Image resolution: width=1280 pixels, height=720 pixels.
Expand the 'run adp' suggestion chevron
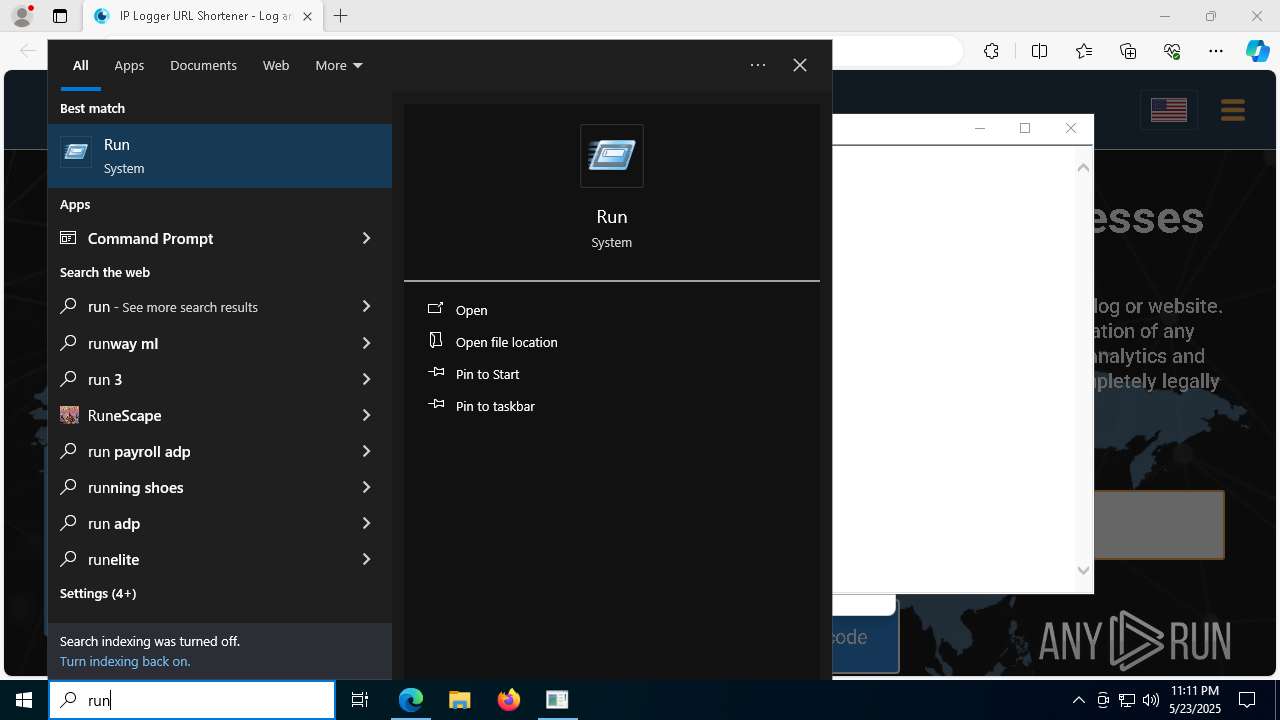click(366, 523)
